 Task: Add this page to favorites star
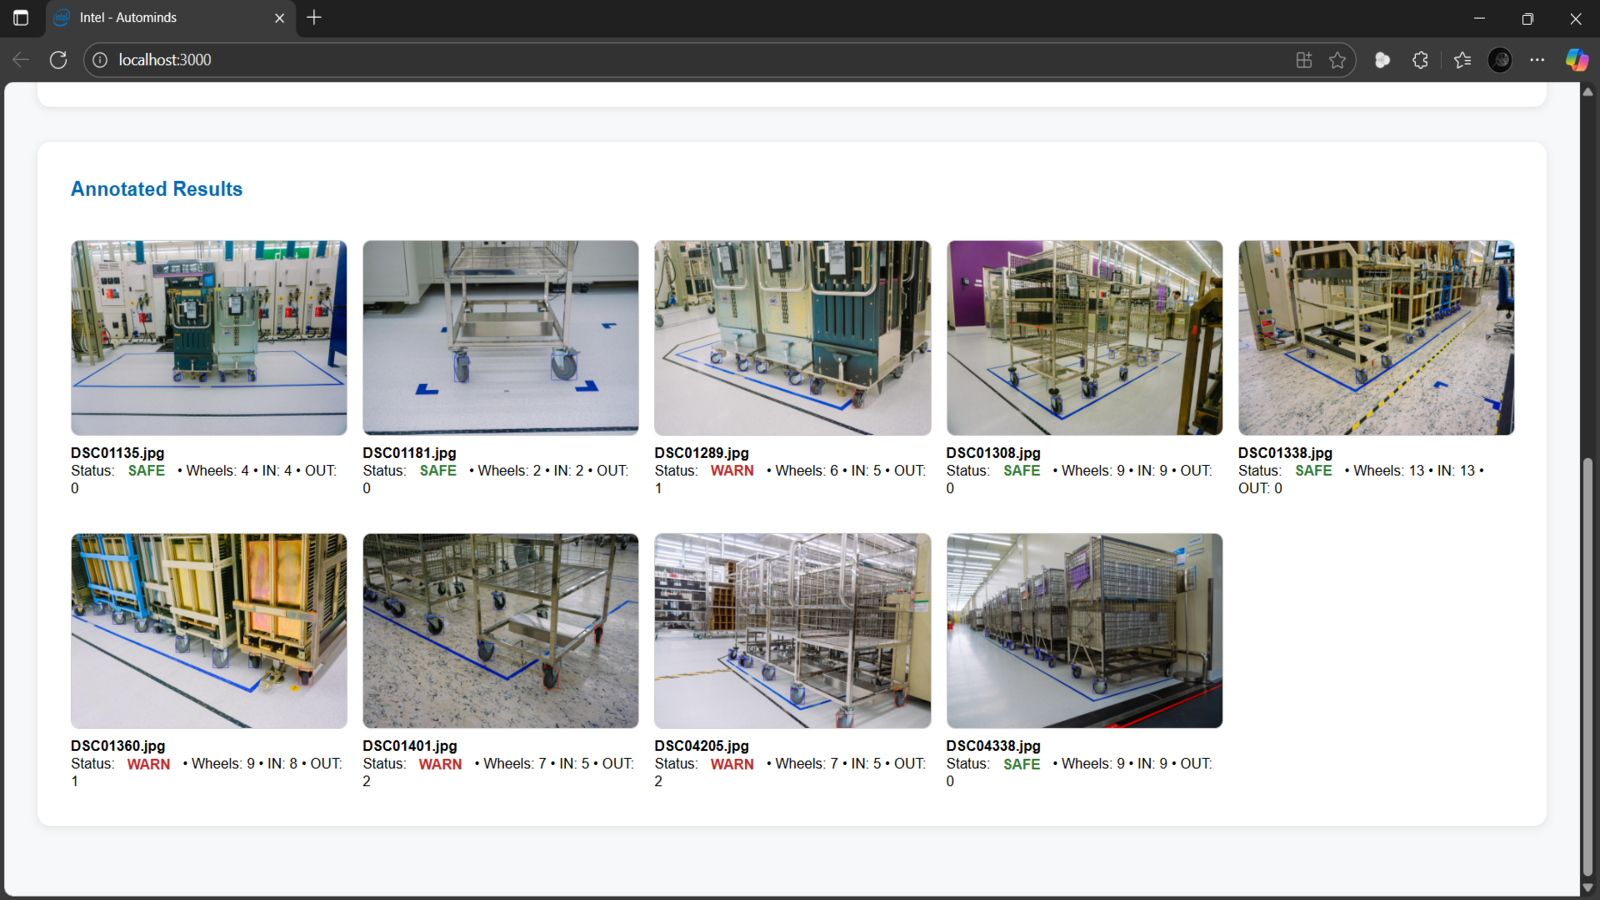point(1338,60)
